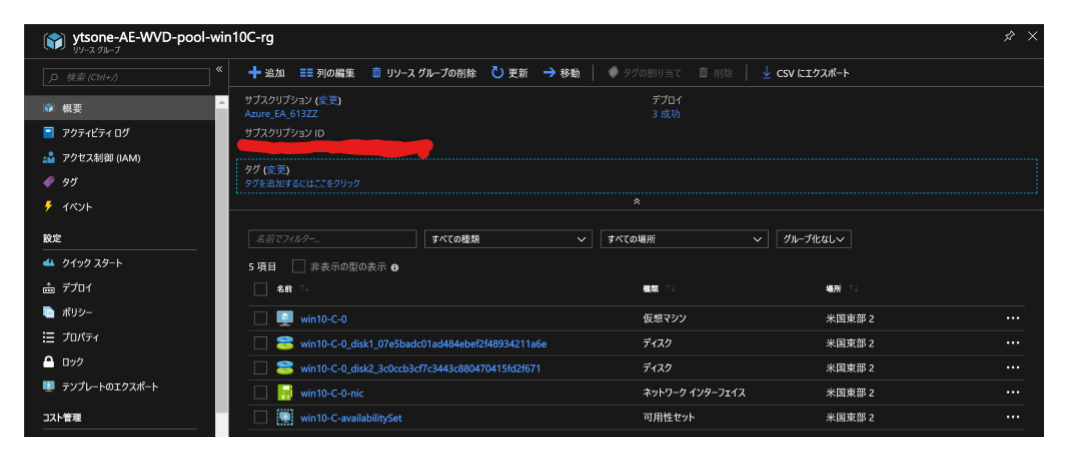Pin this blade to dashboard
1074x467 pixels.
coord(1009,37)
